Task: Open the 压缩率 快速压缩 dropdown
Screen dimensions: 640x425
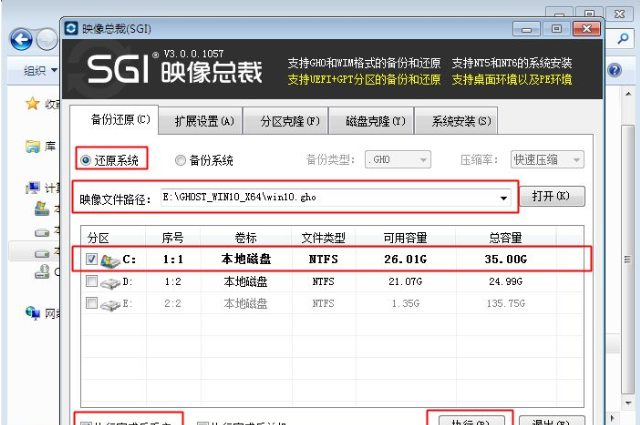Action: (546, 160)
